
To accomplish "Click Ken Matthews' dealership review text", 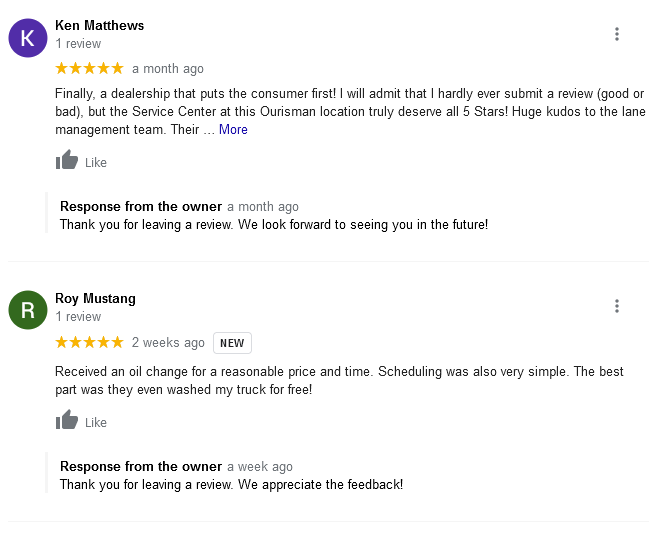I will pos(349,111).
